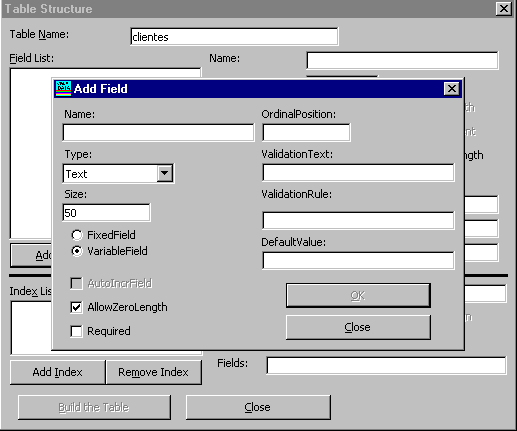Click the Close button in Add Field
517x431 pixels.
[x=358, y=327]
